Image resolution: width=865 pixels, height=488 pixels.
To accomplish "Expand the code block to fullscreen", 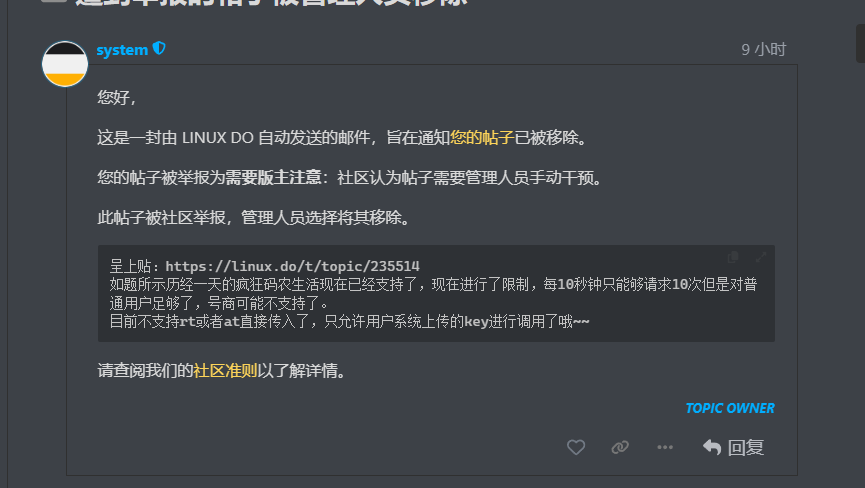I will point(761,257).
